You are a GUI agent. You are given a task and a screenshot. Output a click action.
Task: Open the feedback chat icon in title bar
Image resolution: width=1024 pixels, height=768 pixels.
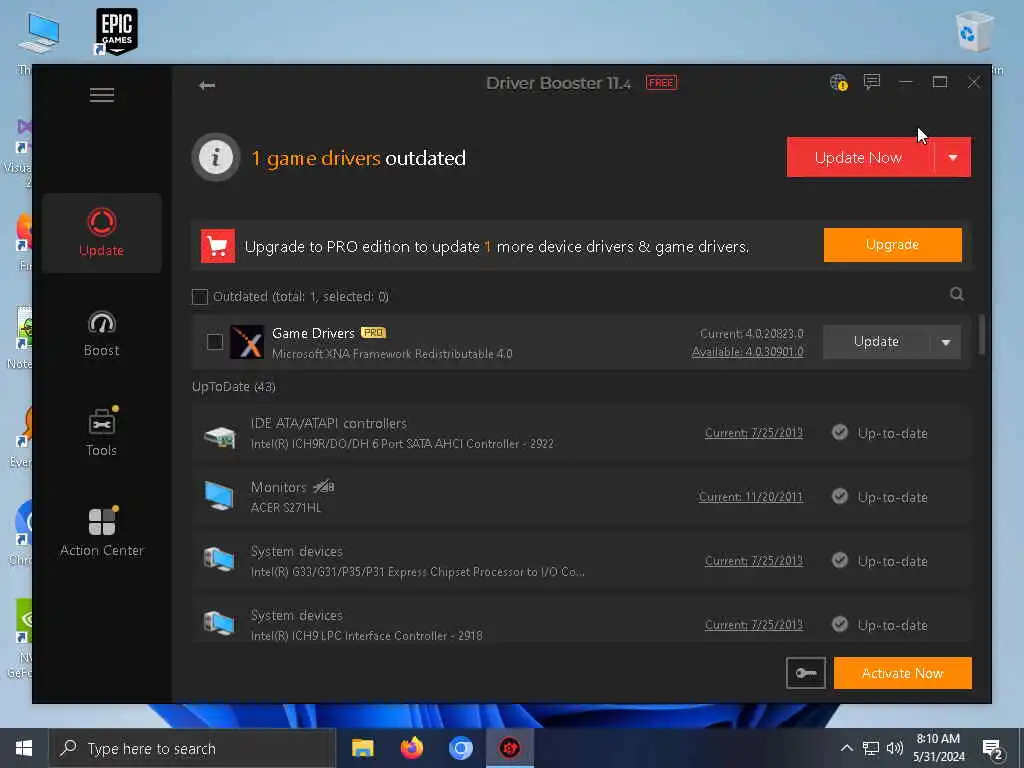point(872,82)
